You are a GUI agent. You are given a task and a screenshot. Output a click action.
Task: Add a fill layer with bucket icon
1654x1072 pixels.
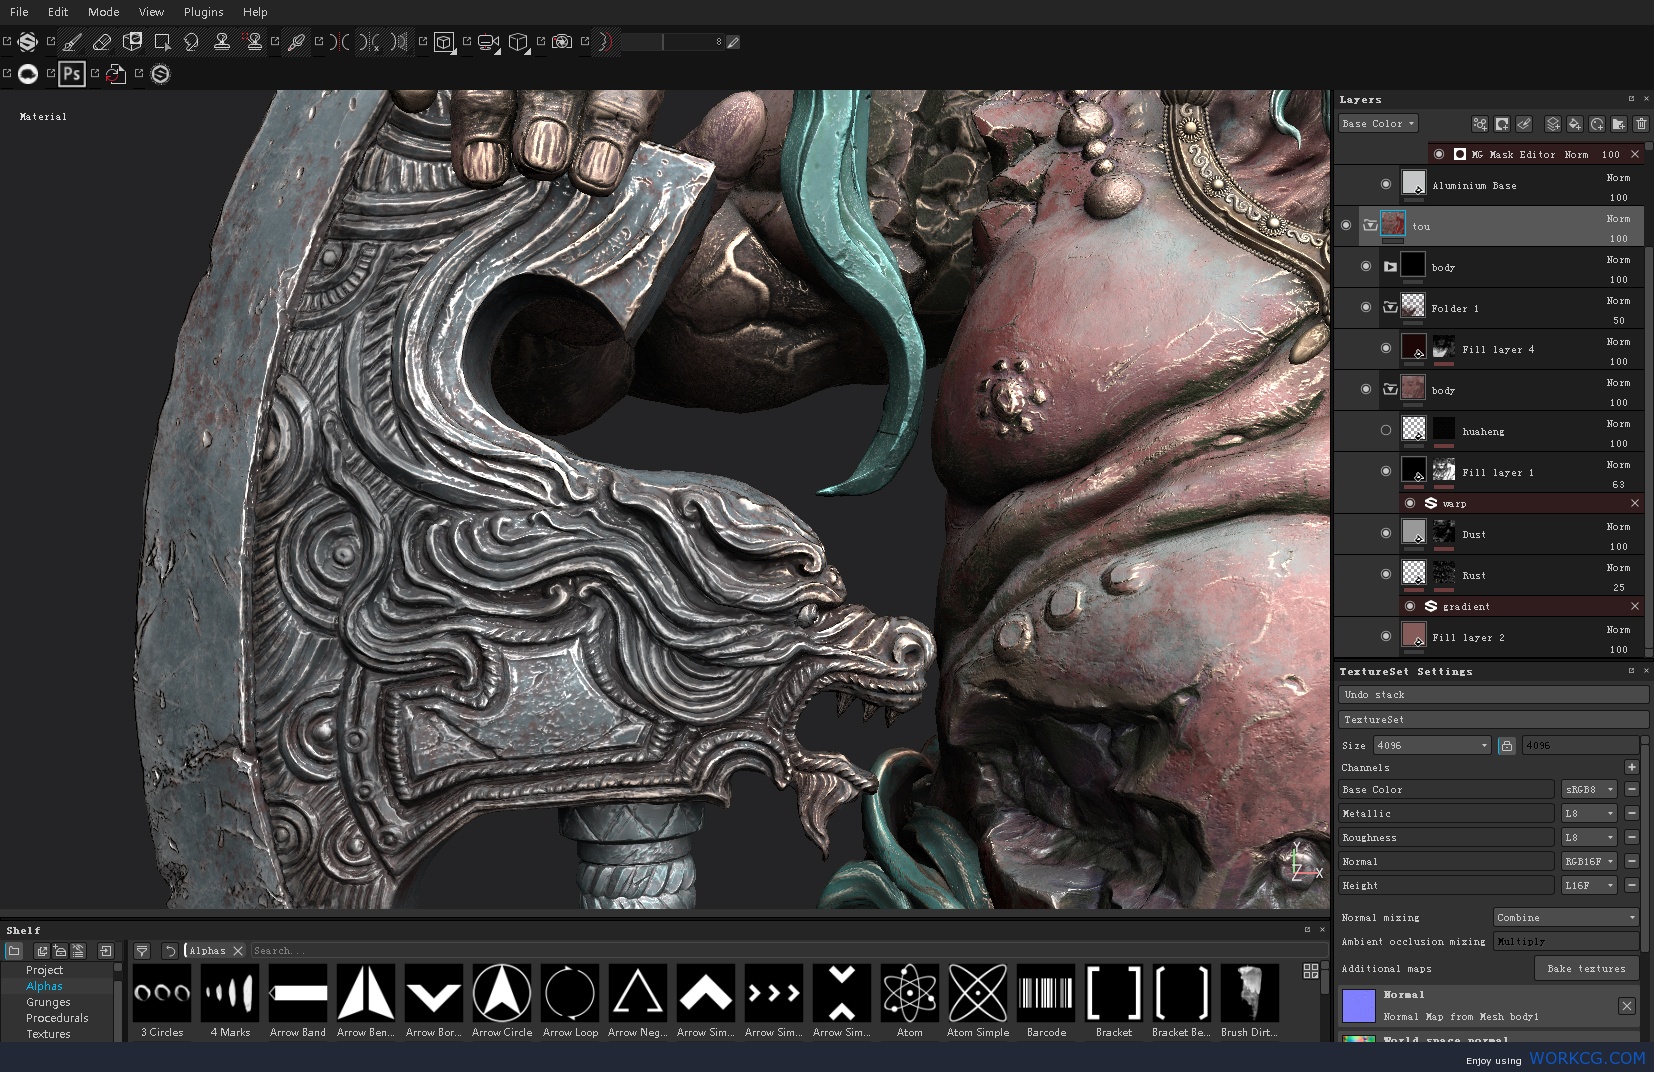[x=1575, y=124]
